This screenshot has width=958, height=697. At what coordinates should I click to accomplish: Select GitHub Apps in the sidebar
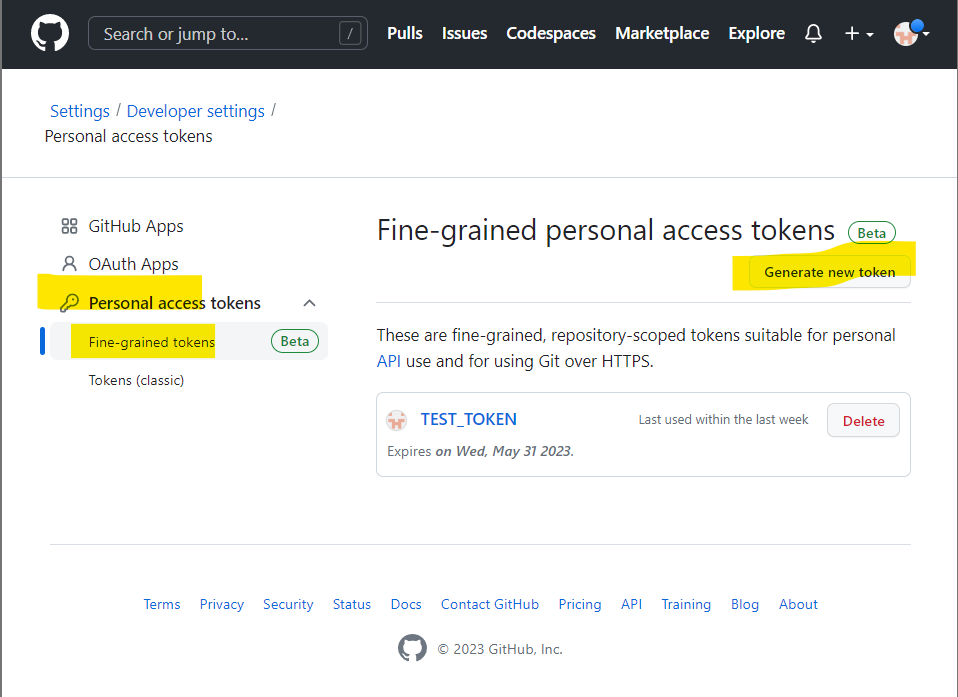tap(136, 226)
